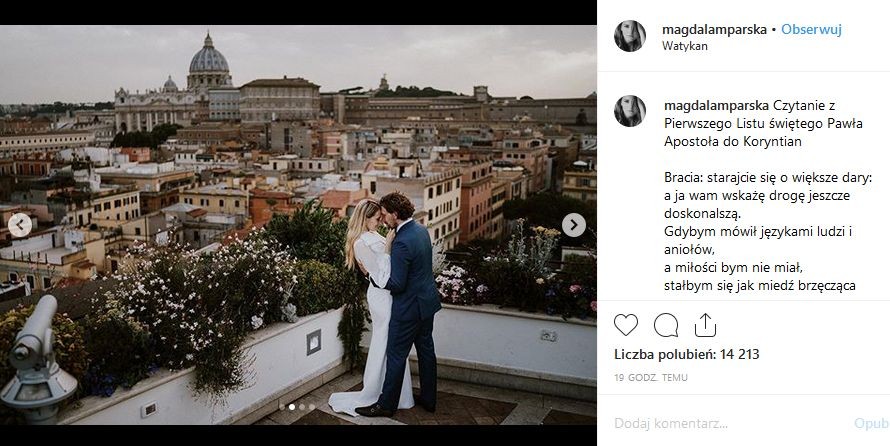Image resolution: width=890 pixels, height=446 pixels.
Task: Click the magdalamparska username in the caption
Action: 714,104
